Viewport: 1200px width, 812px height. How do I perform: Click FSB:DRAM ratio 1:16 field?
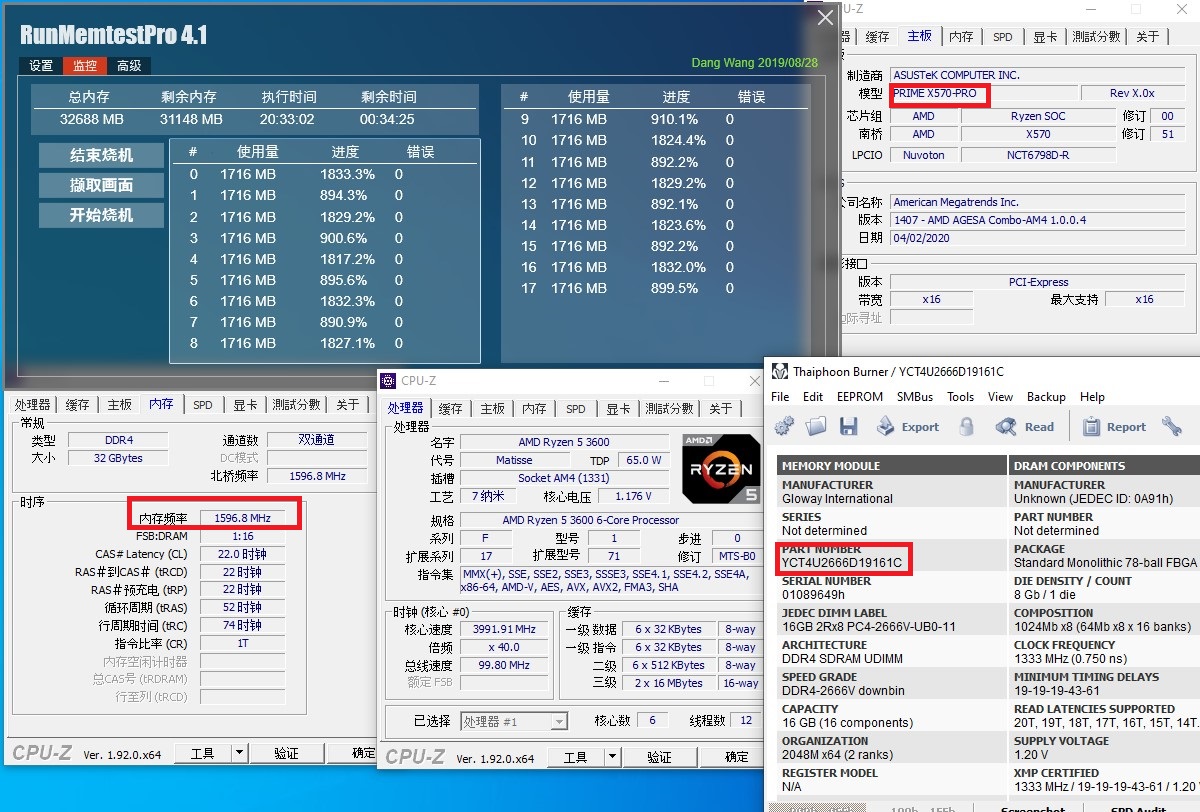(x=243, y=535)
